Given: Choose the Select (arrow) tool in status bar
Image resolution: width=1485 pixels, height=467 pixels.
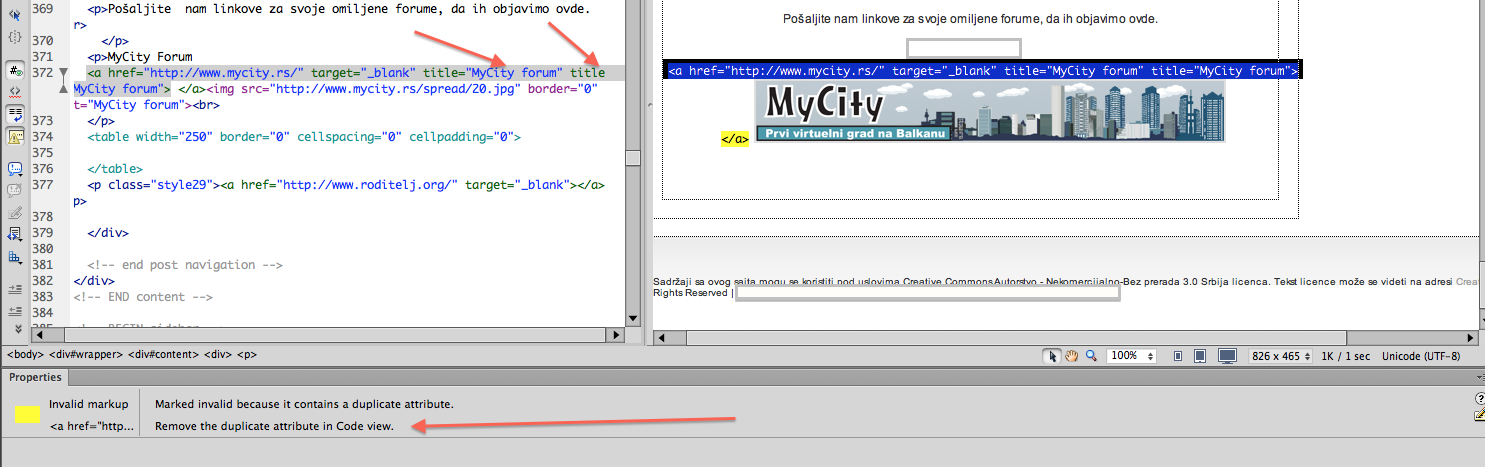Looking at the screenshot, I should pos(1052,356).
